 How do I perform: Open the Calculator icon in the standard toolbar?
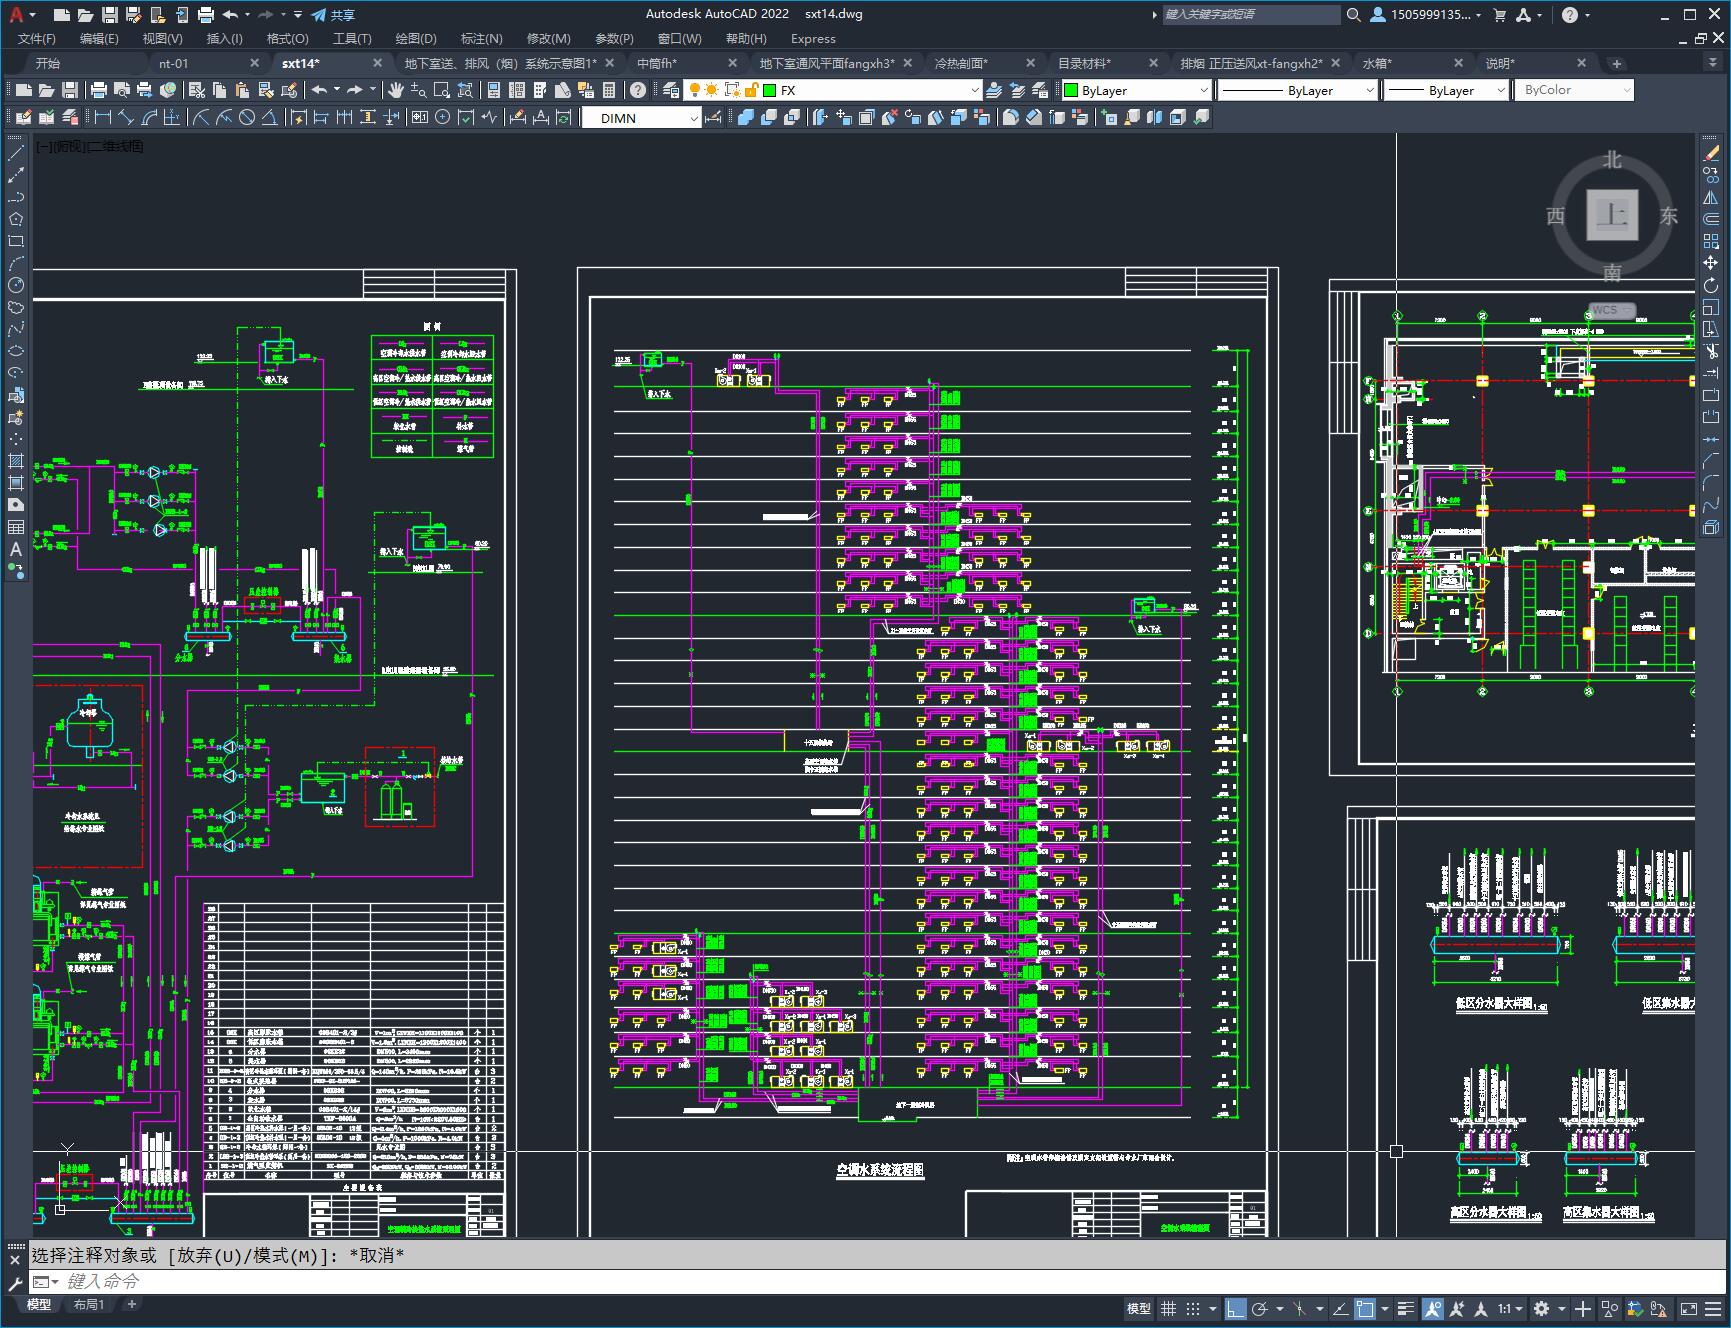coord(609,90)
